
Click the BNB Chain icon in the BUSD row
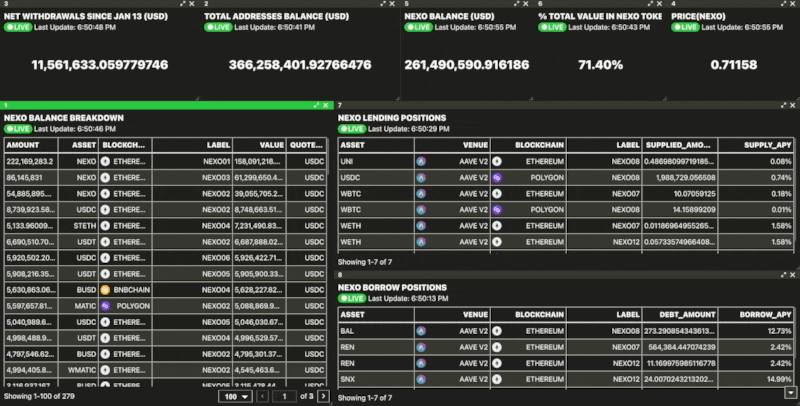[105, 290]
